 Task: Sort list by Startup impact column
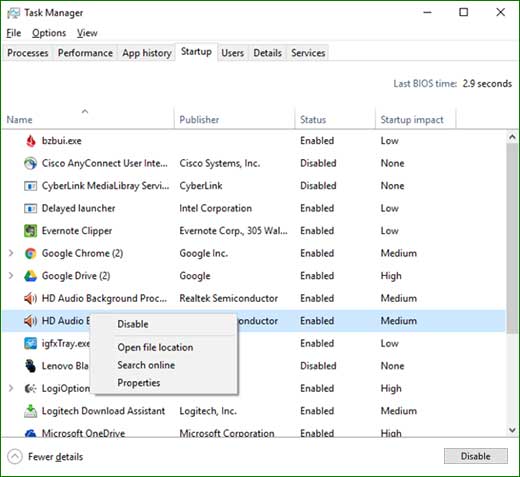point(412,120)
